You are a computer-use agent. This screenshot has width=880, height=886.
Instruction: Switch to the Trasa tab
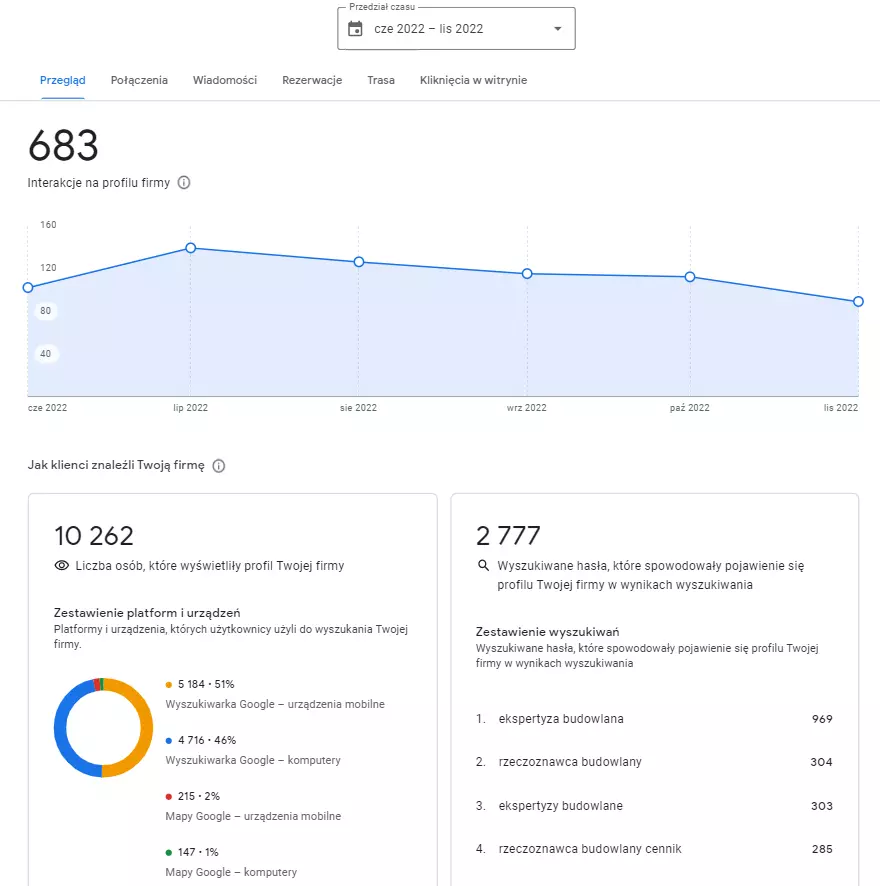(381, 80)
